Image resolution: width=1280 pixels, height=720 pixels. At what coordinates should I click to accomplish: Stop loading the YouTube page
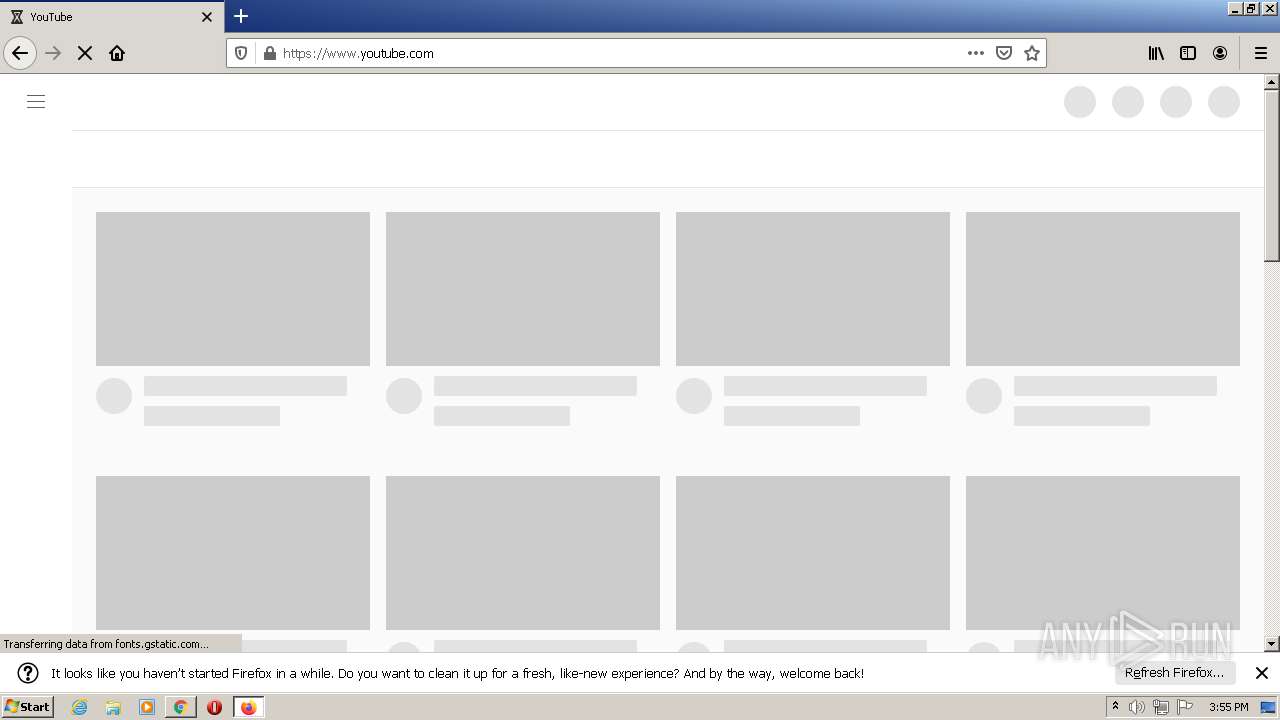(x=85, y=53)
